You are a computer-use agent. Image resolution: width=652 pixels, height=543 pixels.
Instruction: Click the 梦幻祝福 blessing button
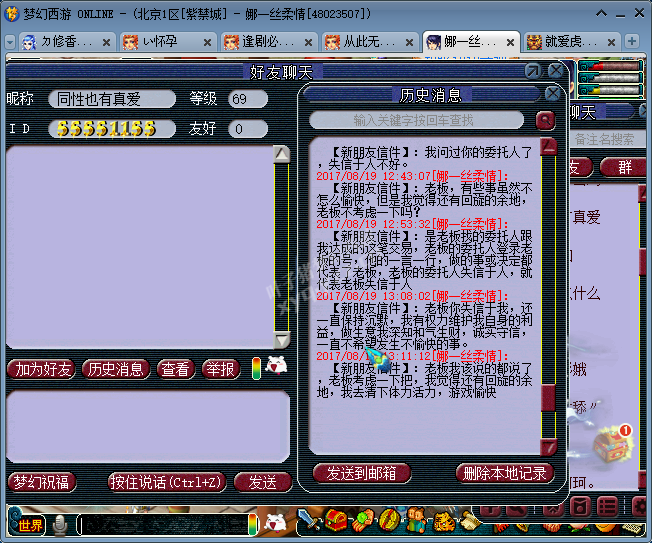click(42, 482)
